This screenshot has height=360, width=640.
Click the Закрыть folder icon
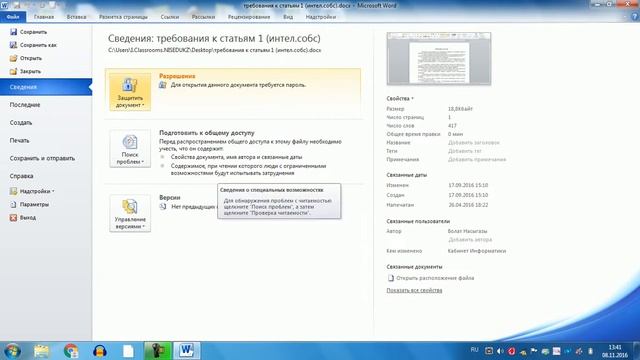13,71
